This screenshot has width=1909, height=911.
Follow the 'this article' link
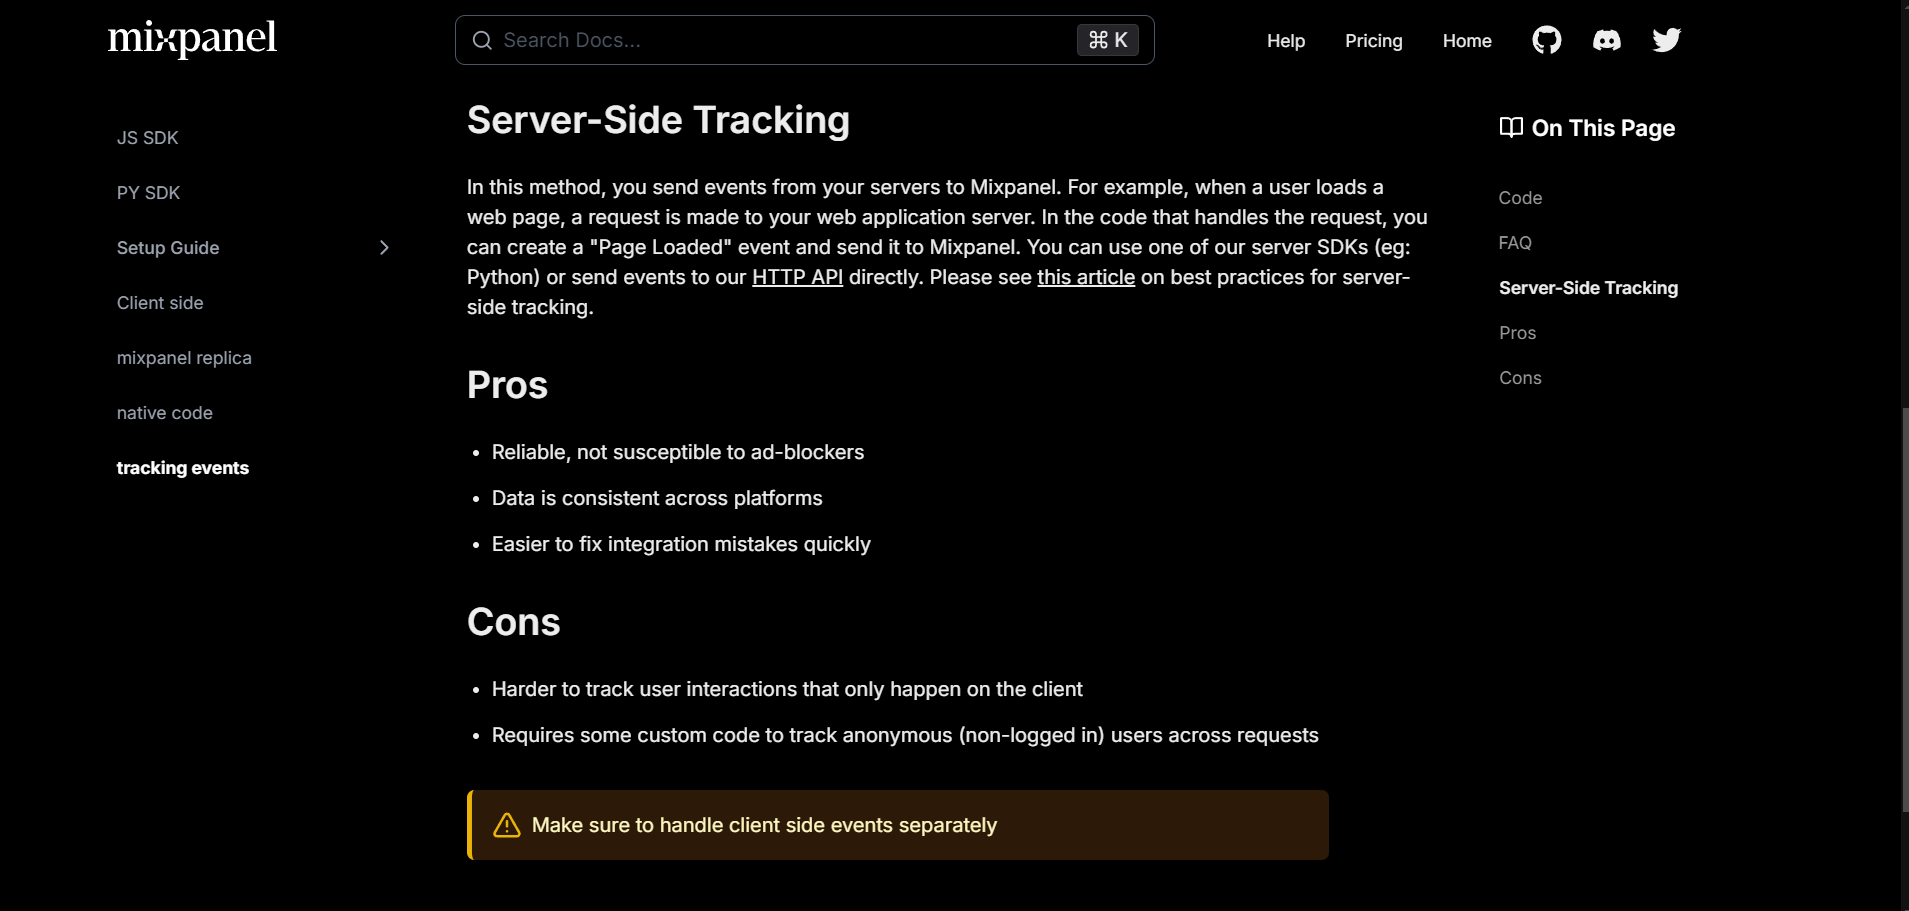(1086, 277)
